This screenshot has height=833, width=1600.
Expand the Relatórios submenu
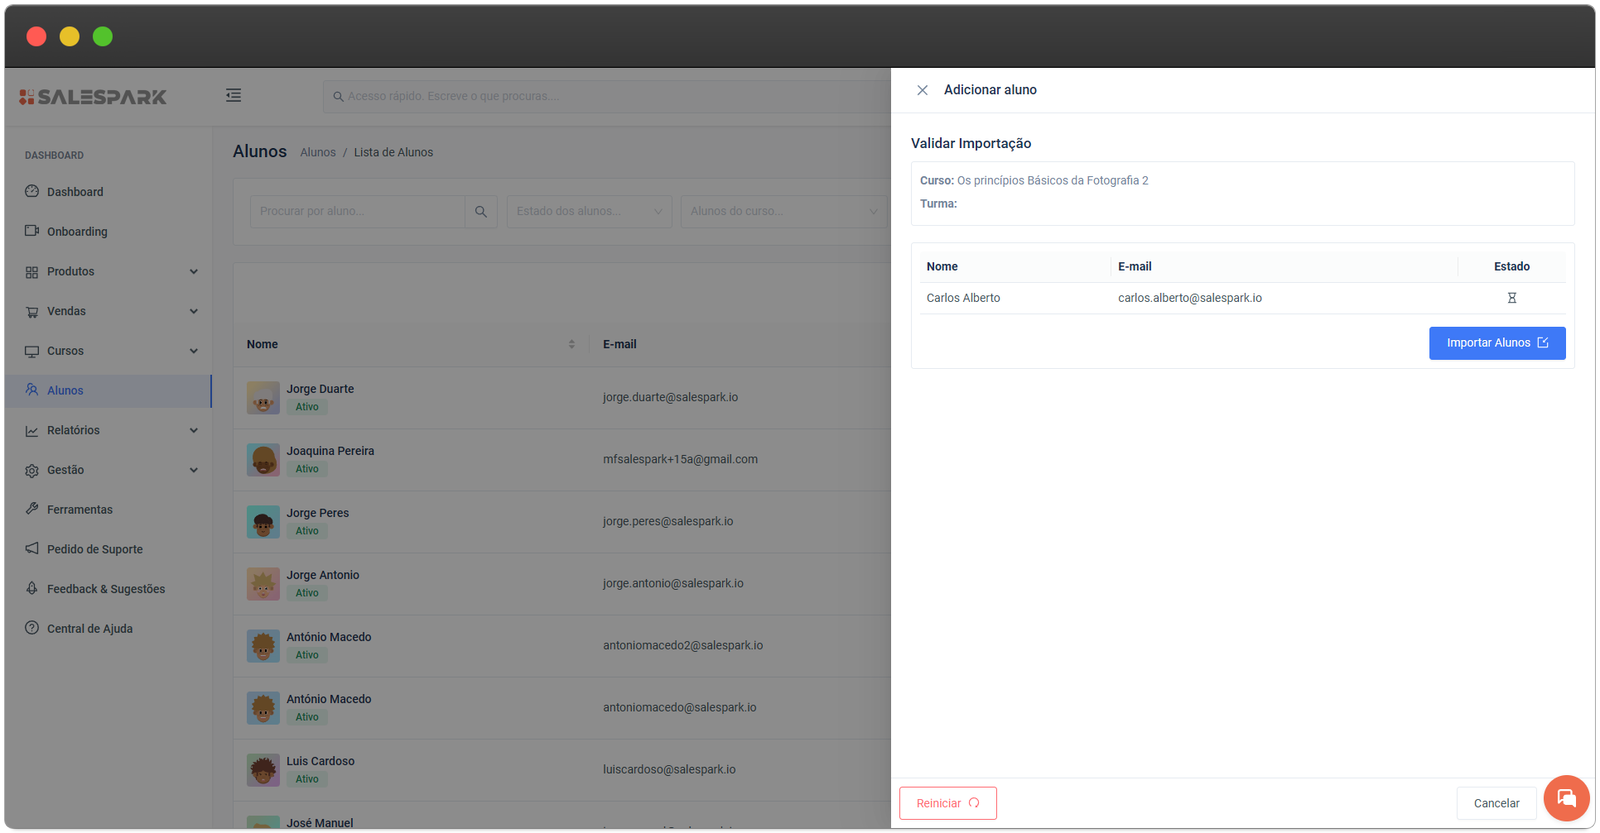tap(193, 431)
